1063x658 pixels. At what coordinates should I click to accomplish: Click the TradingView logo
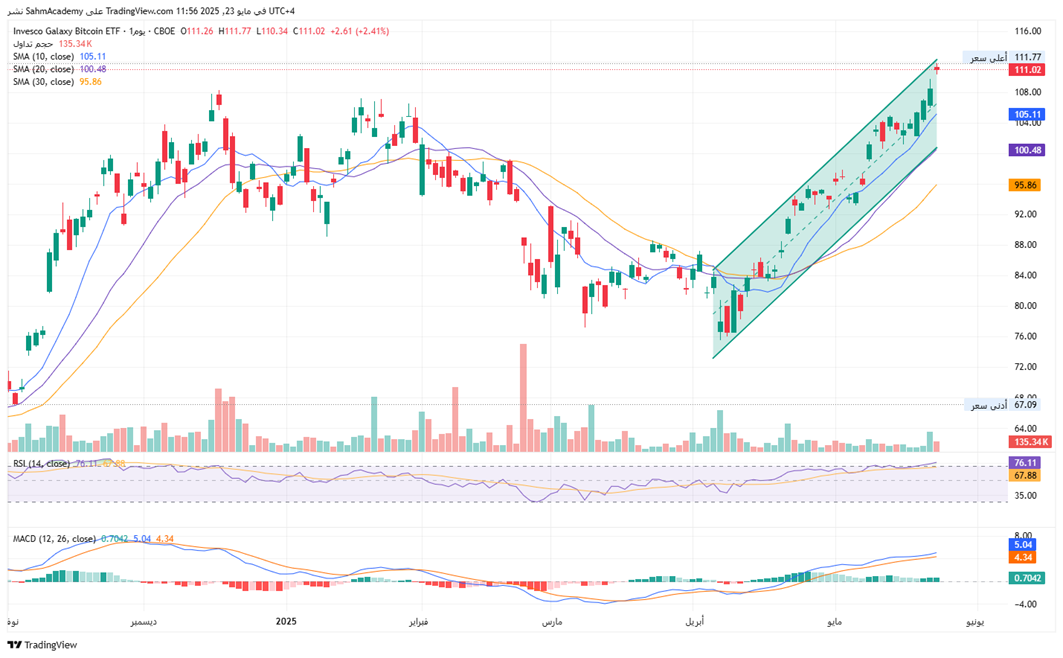coord(43,644)
